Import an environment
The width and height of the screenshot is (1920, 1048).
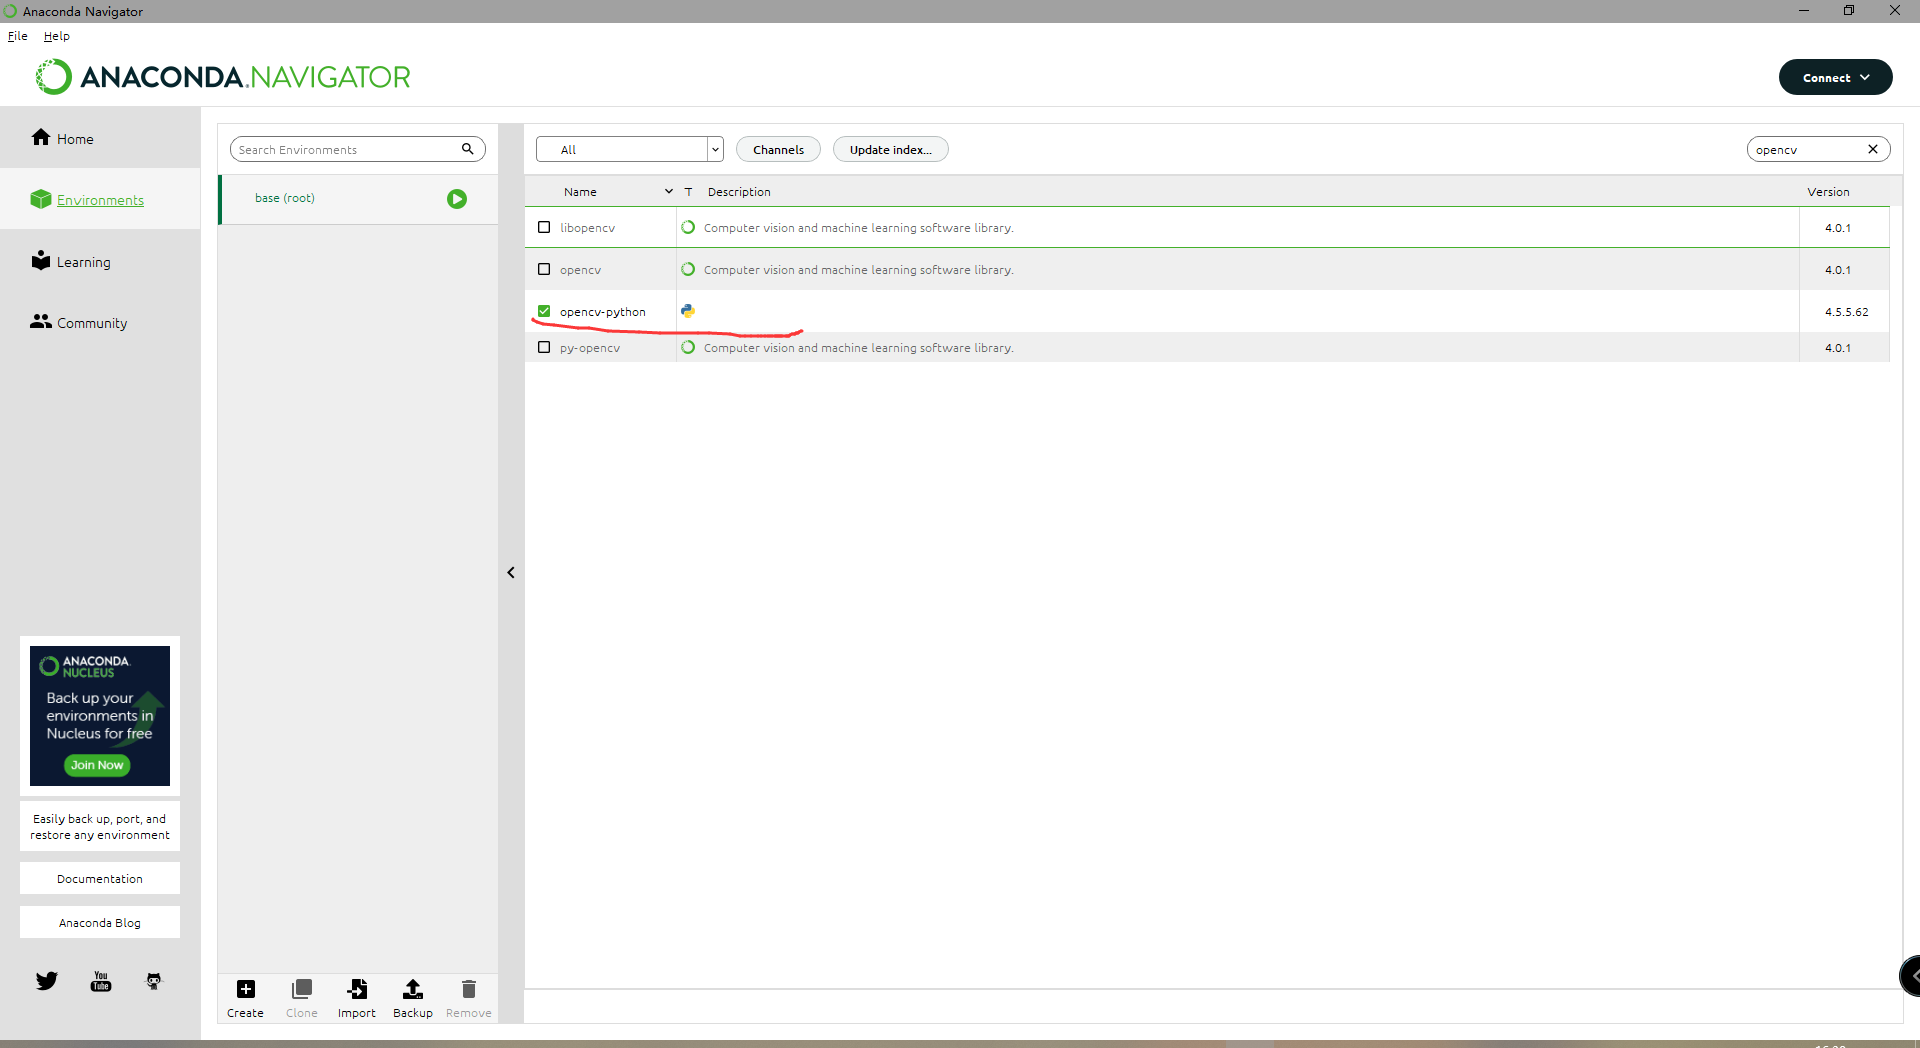tap(357, 998)
